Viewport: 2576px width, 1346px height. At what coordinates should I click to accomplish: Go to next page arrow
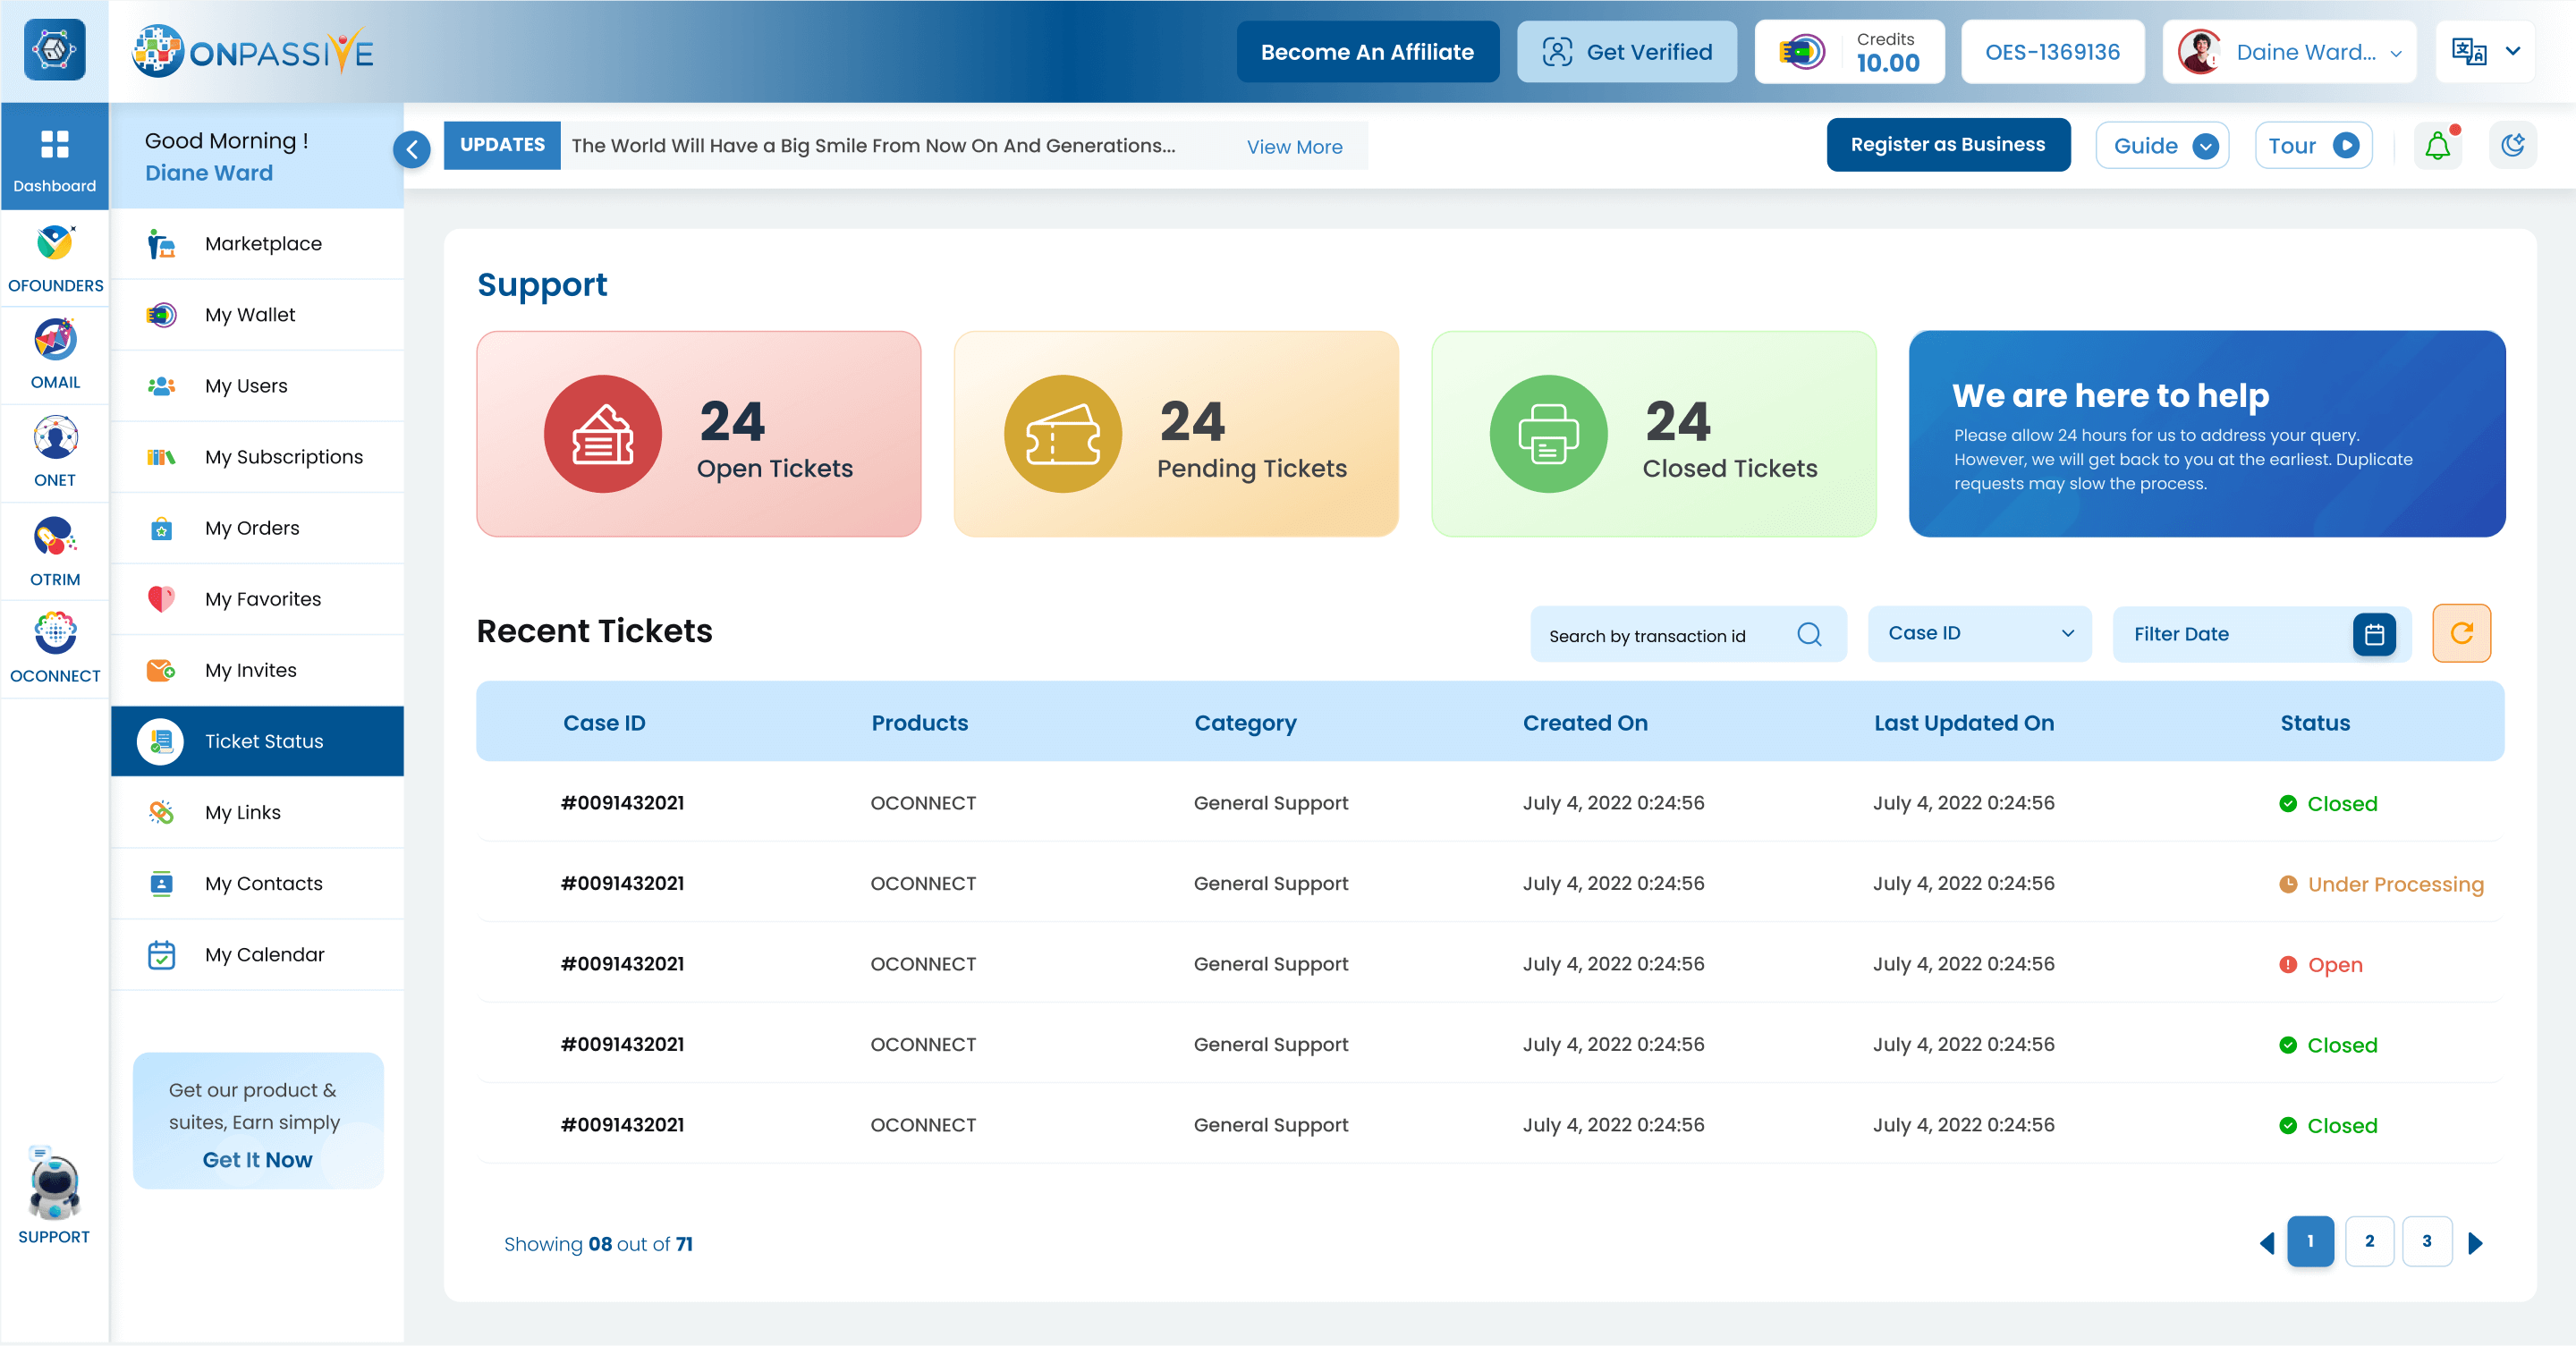pyautogui.click(x=2475, y=1243)
